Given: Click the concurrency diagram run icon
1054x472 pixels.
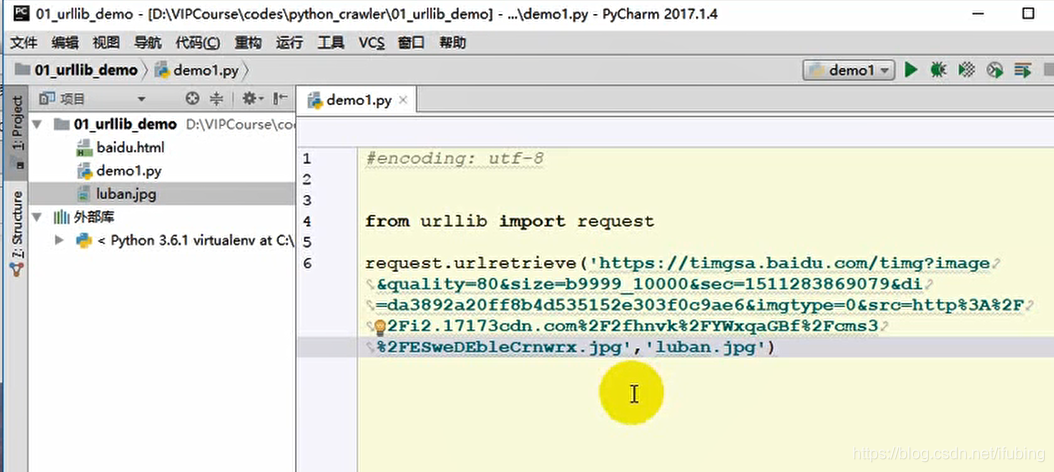Looking at the screenshot, I should click(x=1023, y=69).
